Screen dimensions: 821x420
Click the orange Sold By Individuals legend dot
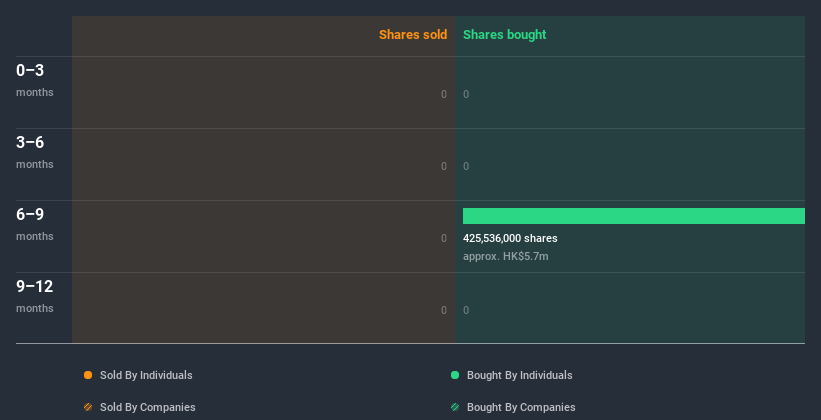(x=88, y=375)
